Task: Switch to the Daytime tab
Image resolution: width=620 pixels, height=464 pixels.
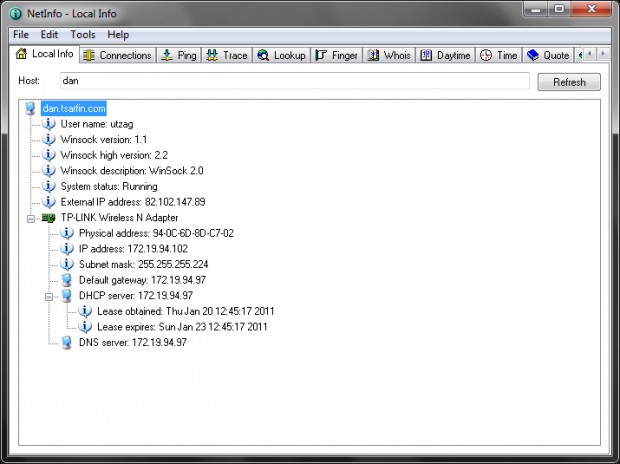Action: (445, 55)
